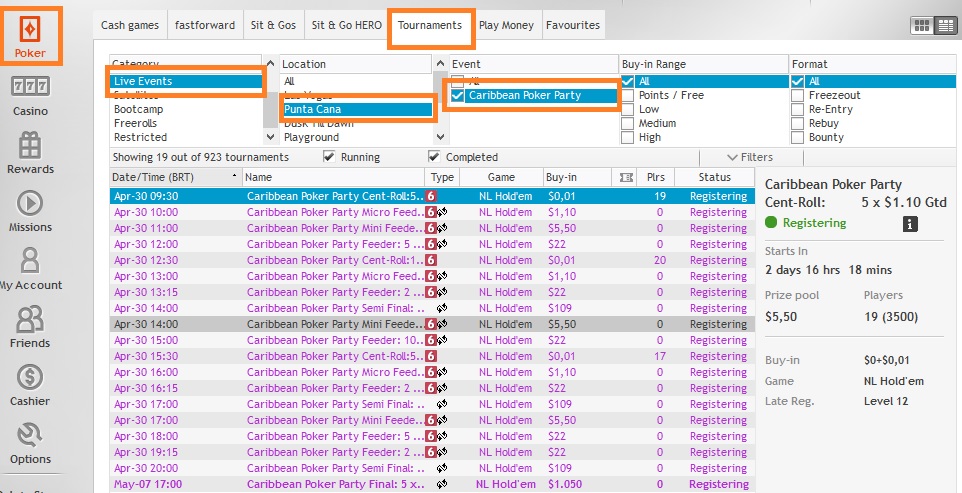Toggle Buy-in Range All checkbox
This screenshot has height=493, width=962.
[627, 81]
